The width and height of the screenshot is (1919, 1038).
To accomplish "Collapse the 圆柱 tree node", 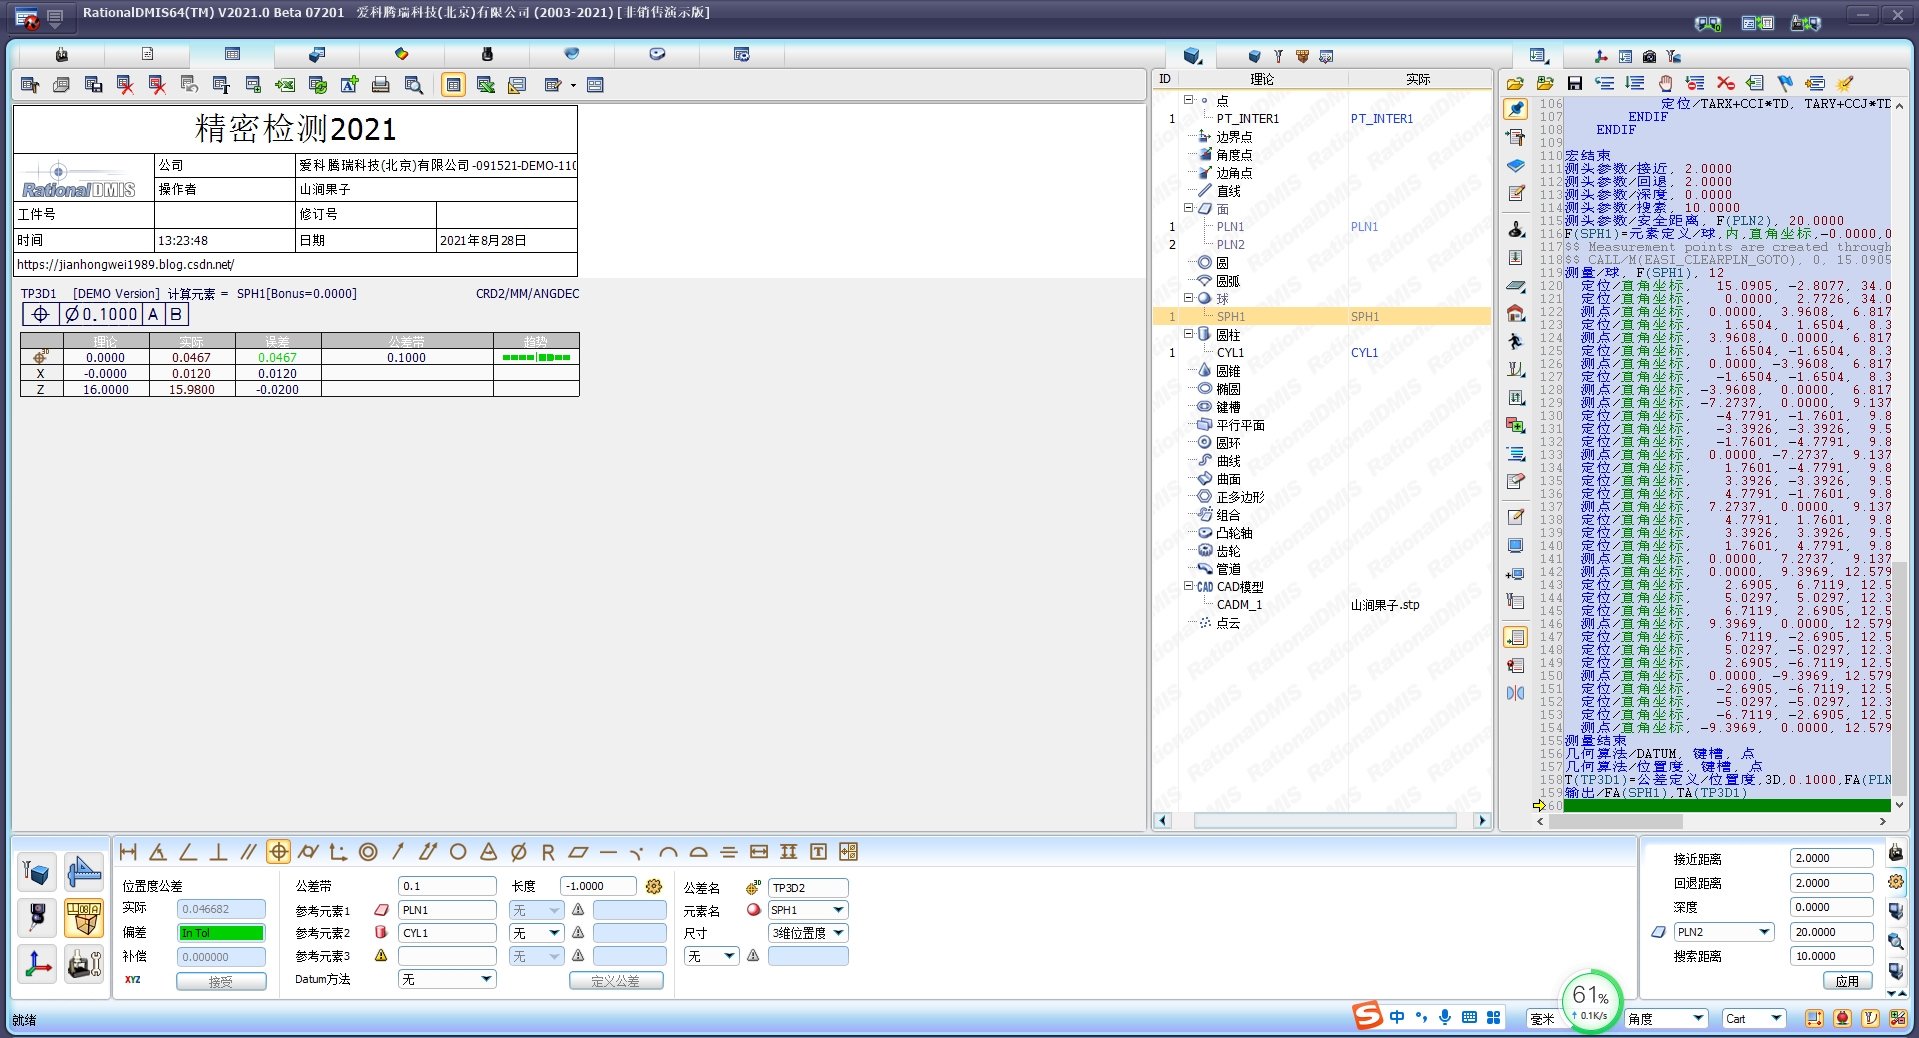I will coord(1188,334).
